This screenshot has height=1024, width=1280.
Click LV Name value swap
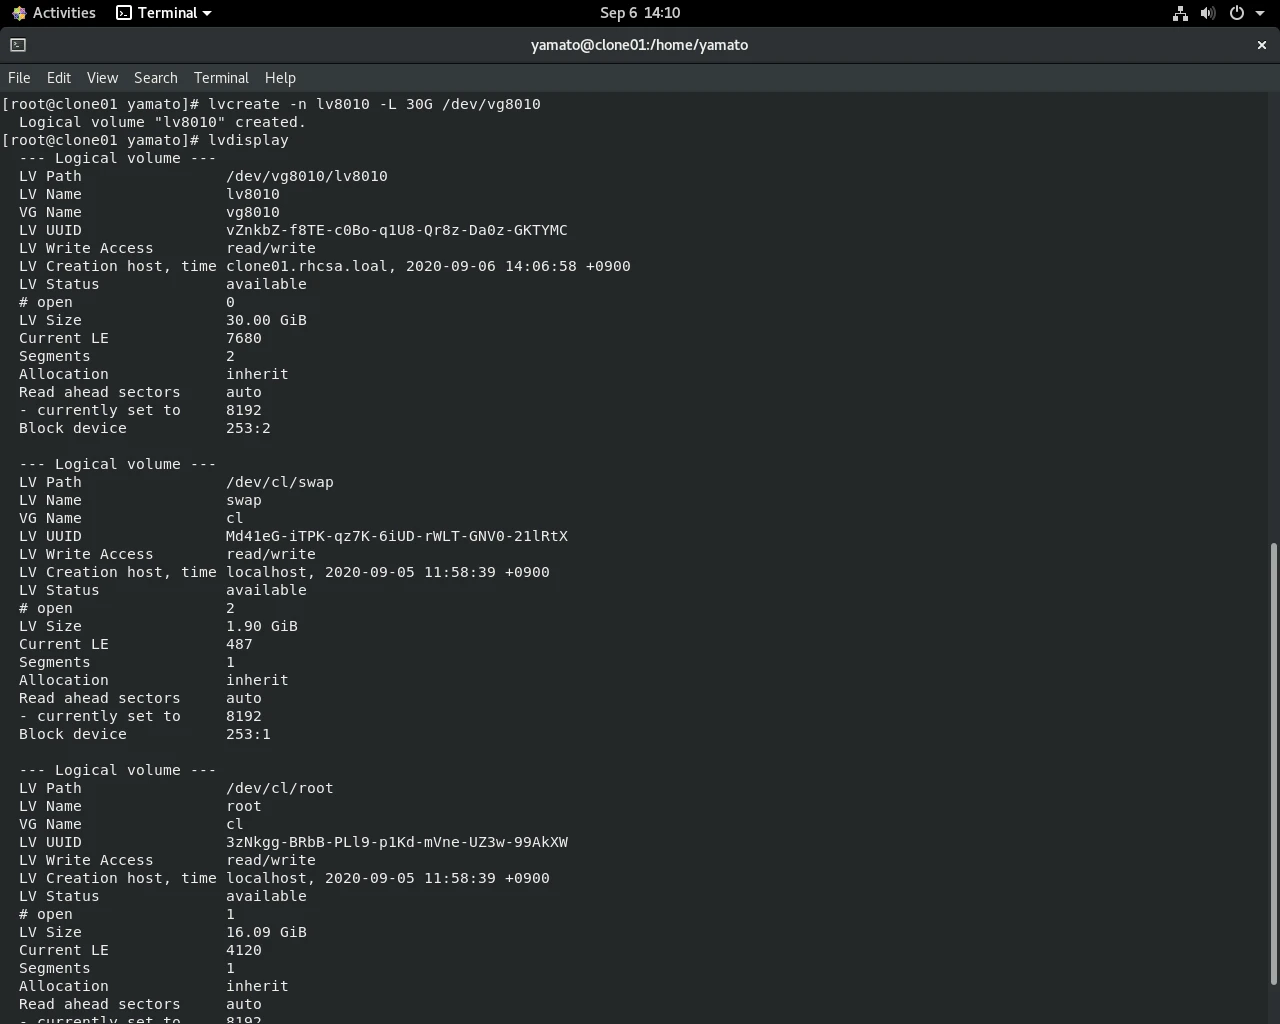(244, 500)
